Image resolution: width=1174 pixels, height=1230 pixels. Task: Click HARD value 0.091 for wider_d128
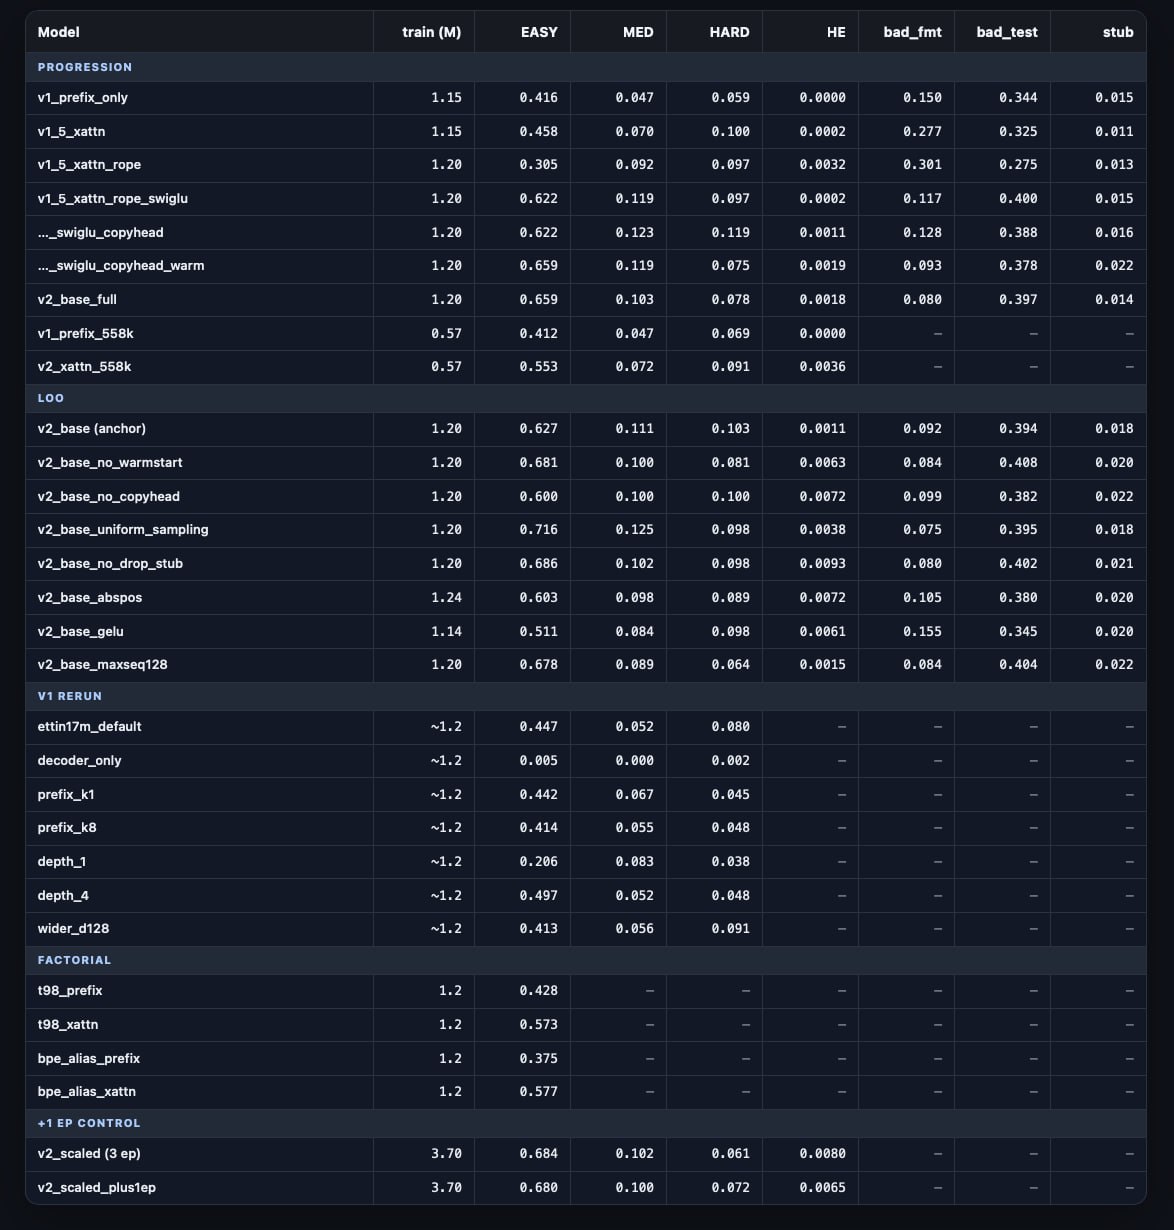(x=731, y=929)
